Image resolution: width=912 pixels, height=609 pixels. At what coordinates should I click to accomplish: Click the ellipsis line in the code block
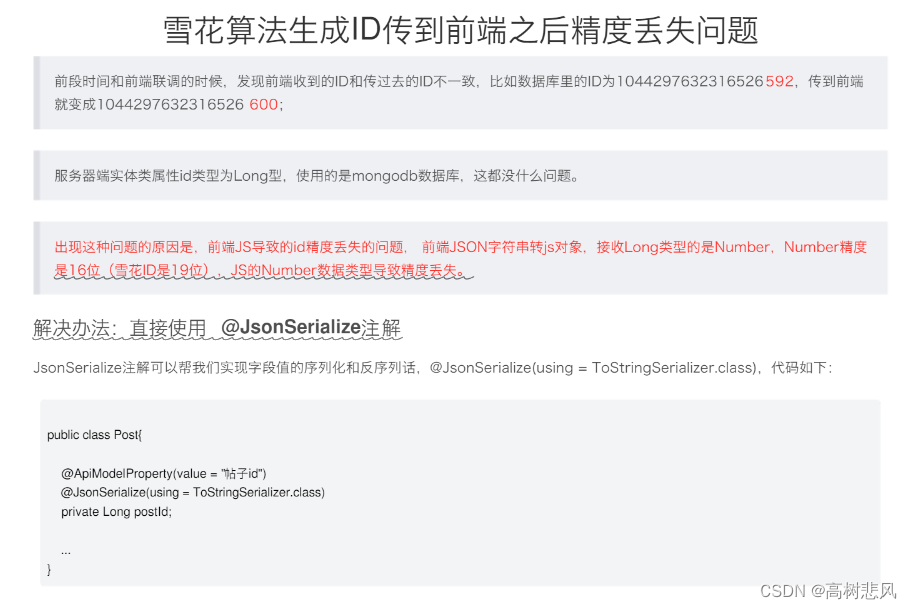[x=66, y=551]
